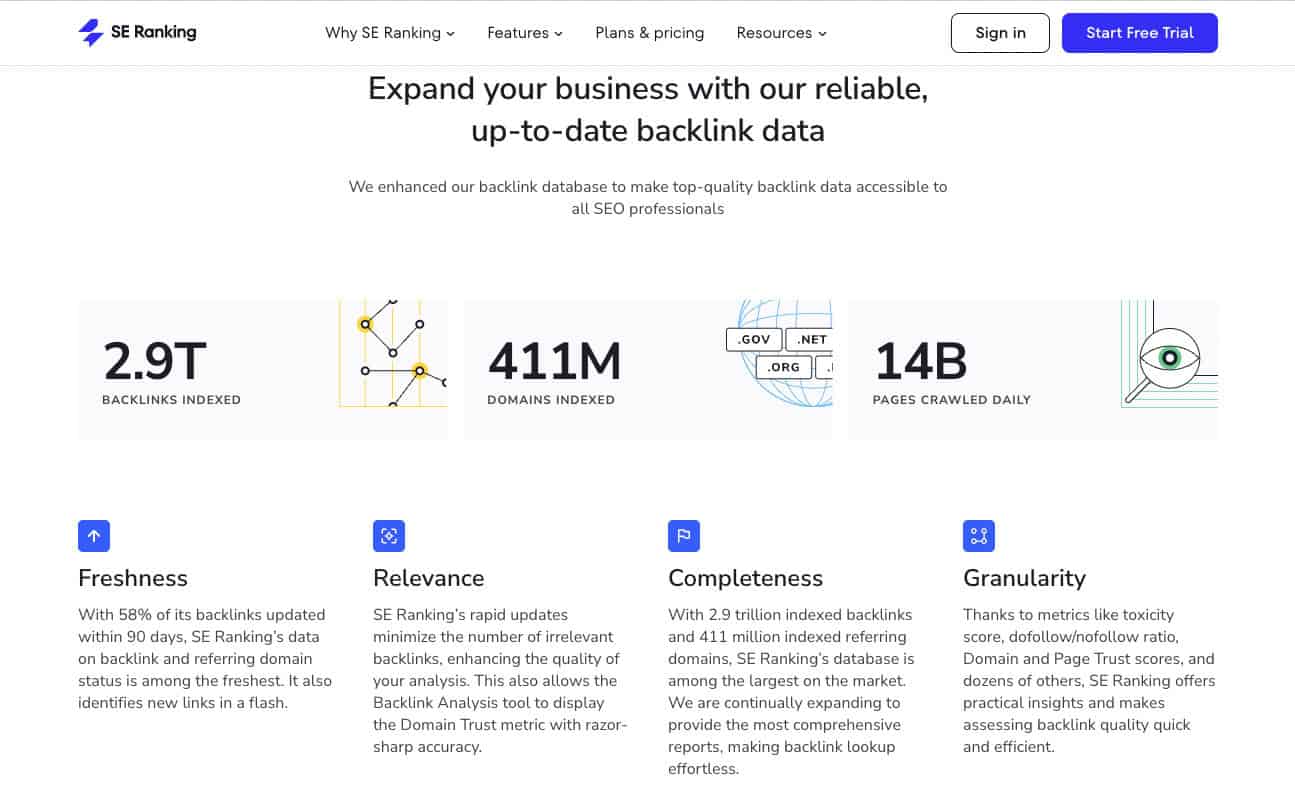
Task: Expand the Resources dropdown menu
Action: point(782,33)
